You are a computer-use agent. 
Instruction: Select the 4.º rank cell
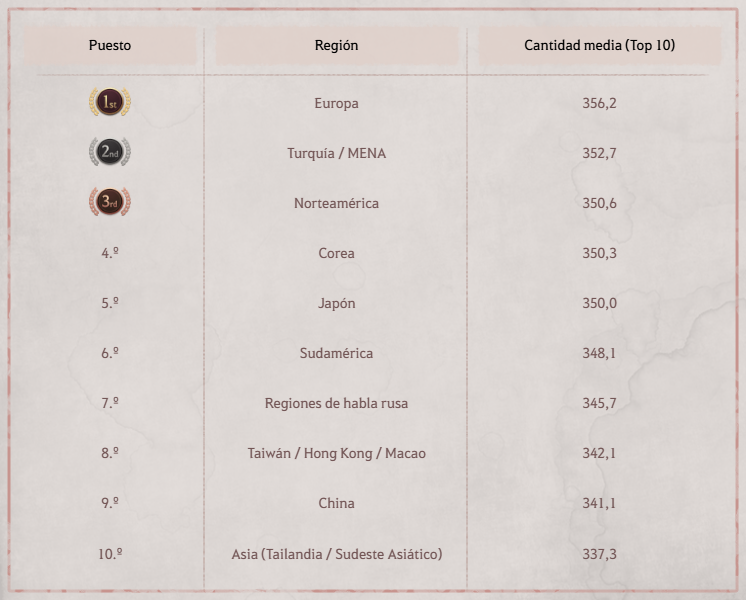pyautogui.click(x=110, y=253)
